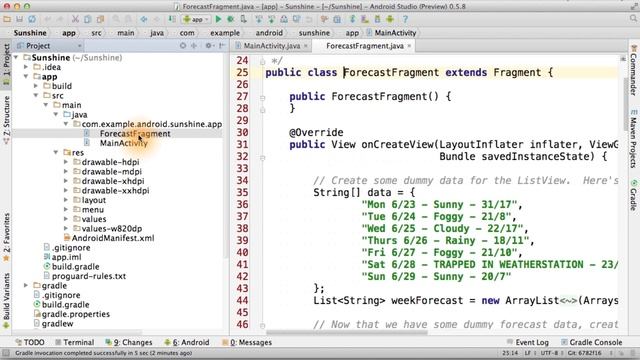Click the Sunshine breadcrumb
640x360 pixels.
click(30, 33)
